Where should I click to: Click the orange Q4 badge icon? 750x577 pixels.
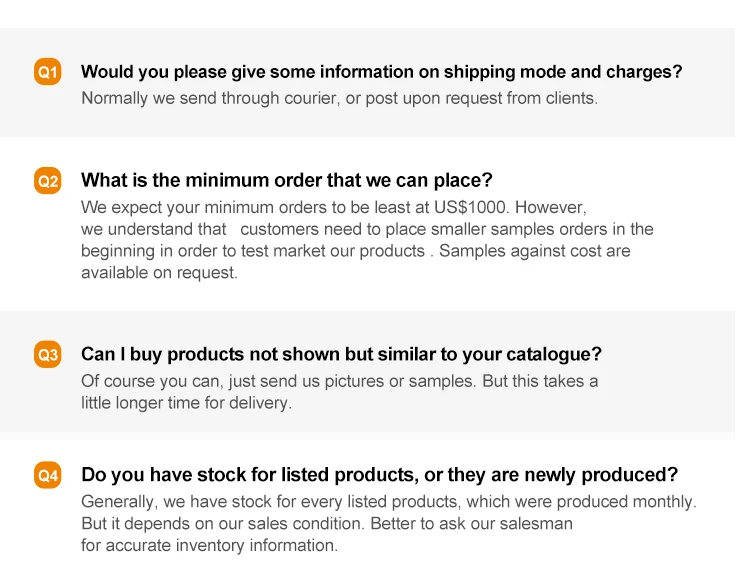(x=48, y=475)
